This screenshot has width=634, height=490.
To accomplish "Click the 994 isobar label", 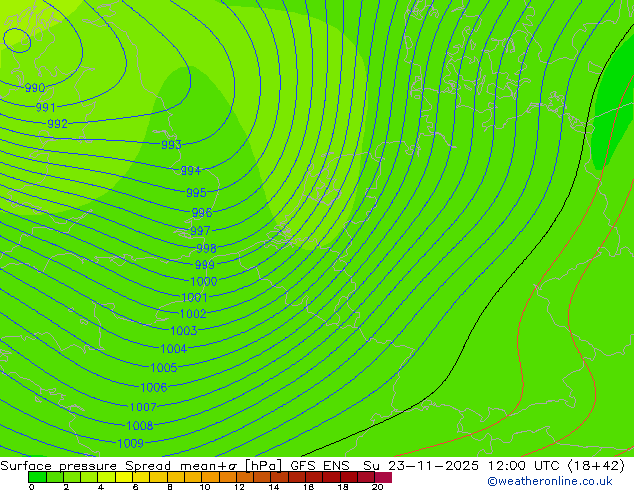I will (x=190, y=171).
